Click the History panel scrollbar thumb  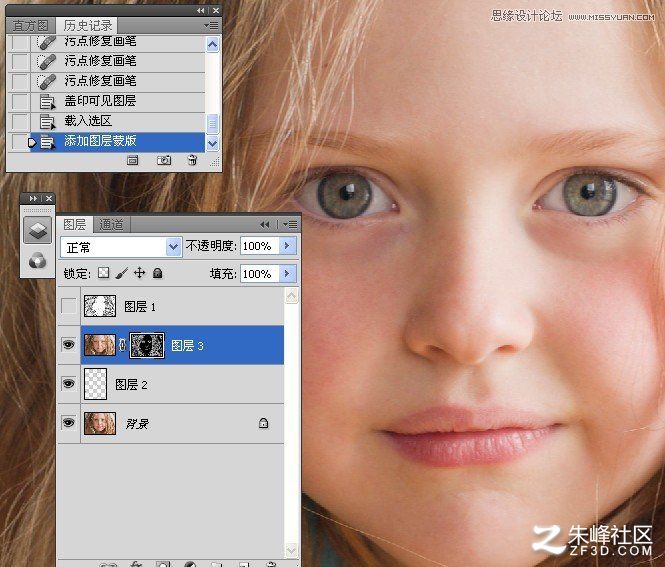tap(212, 123)
